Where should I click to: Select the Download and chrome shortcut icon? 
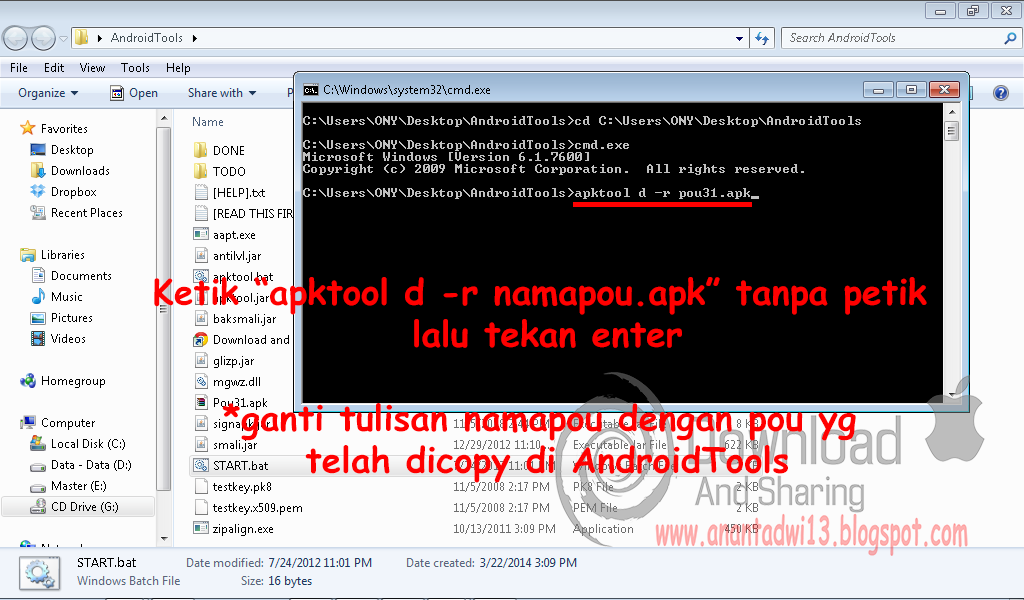point(200,339)
